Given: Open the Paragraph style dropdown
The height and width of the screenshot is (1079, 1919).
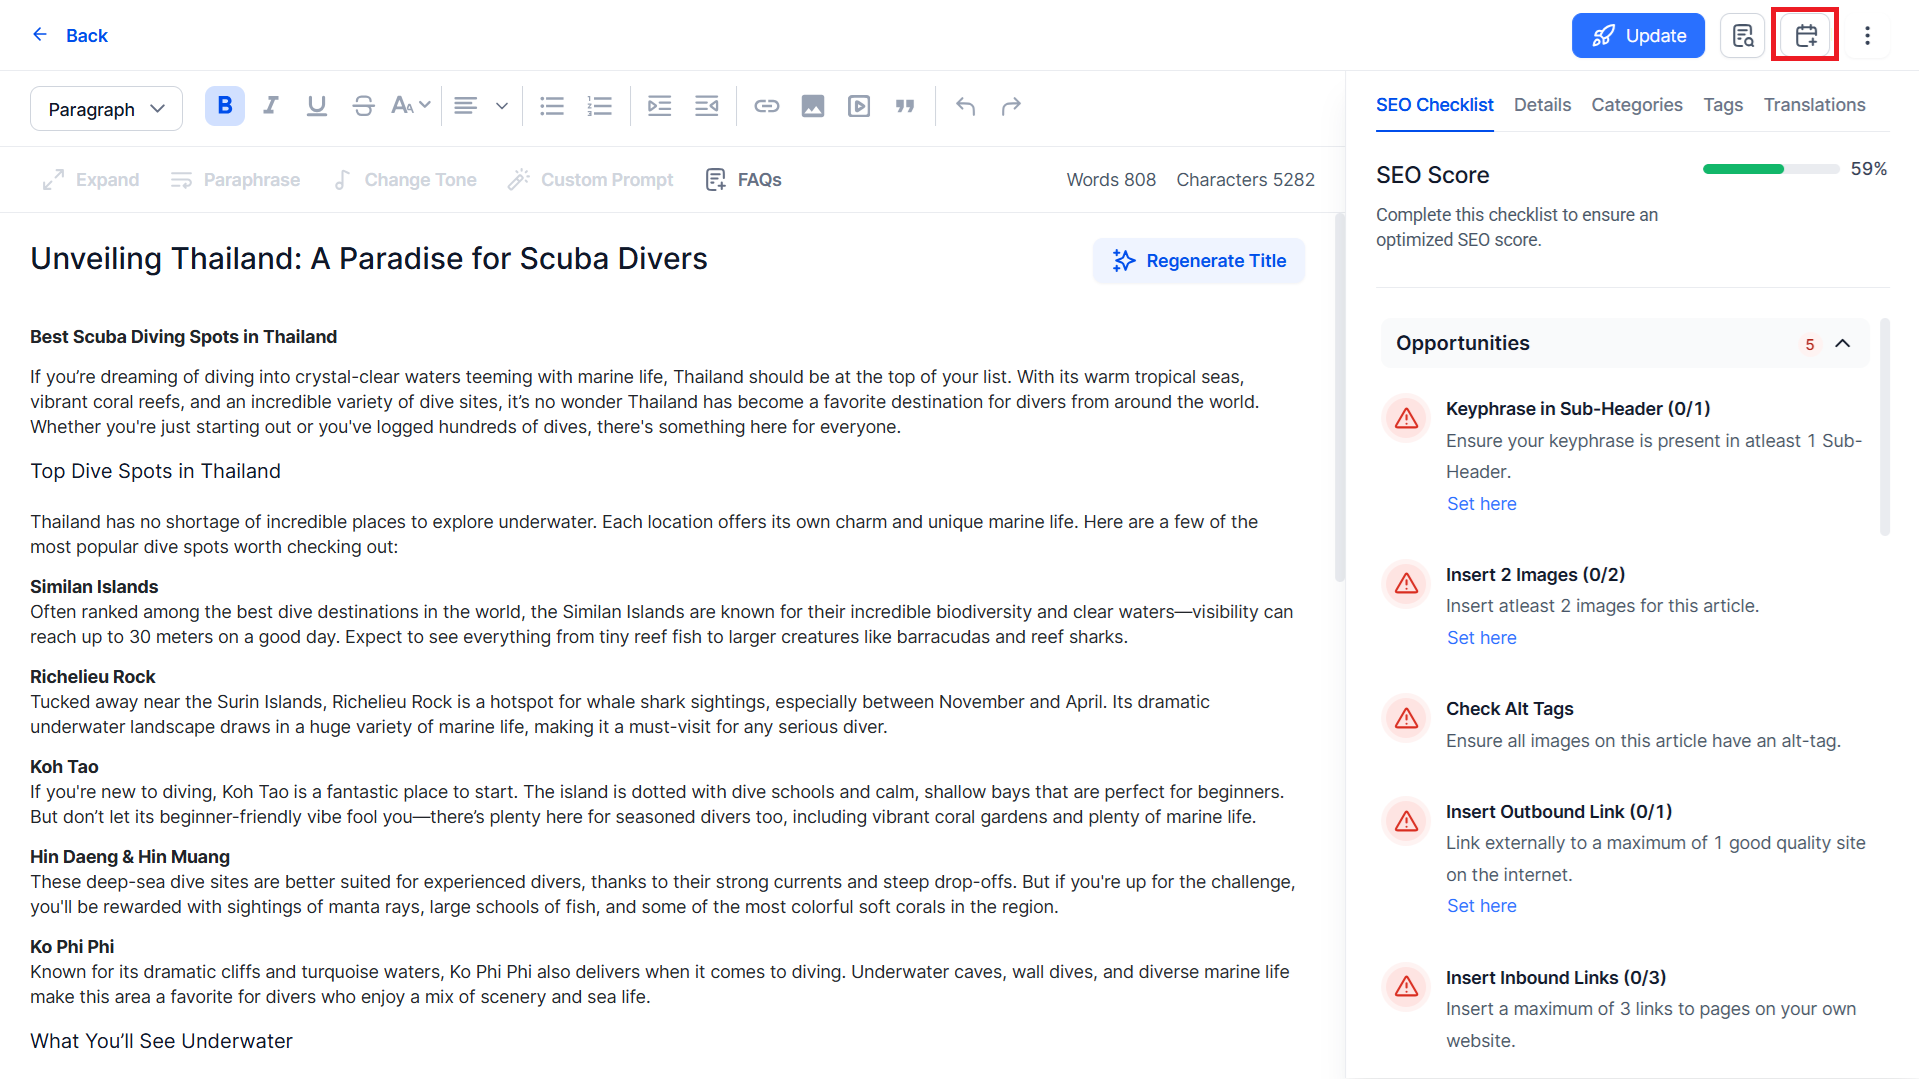Looking at the screenshot, I should 106,108.
